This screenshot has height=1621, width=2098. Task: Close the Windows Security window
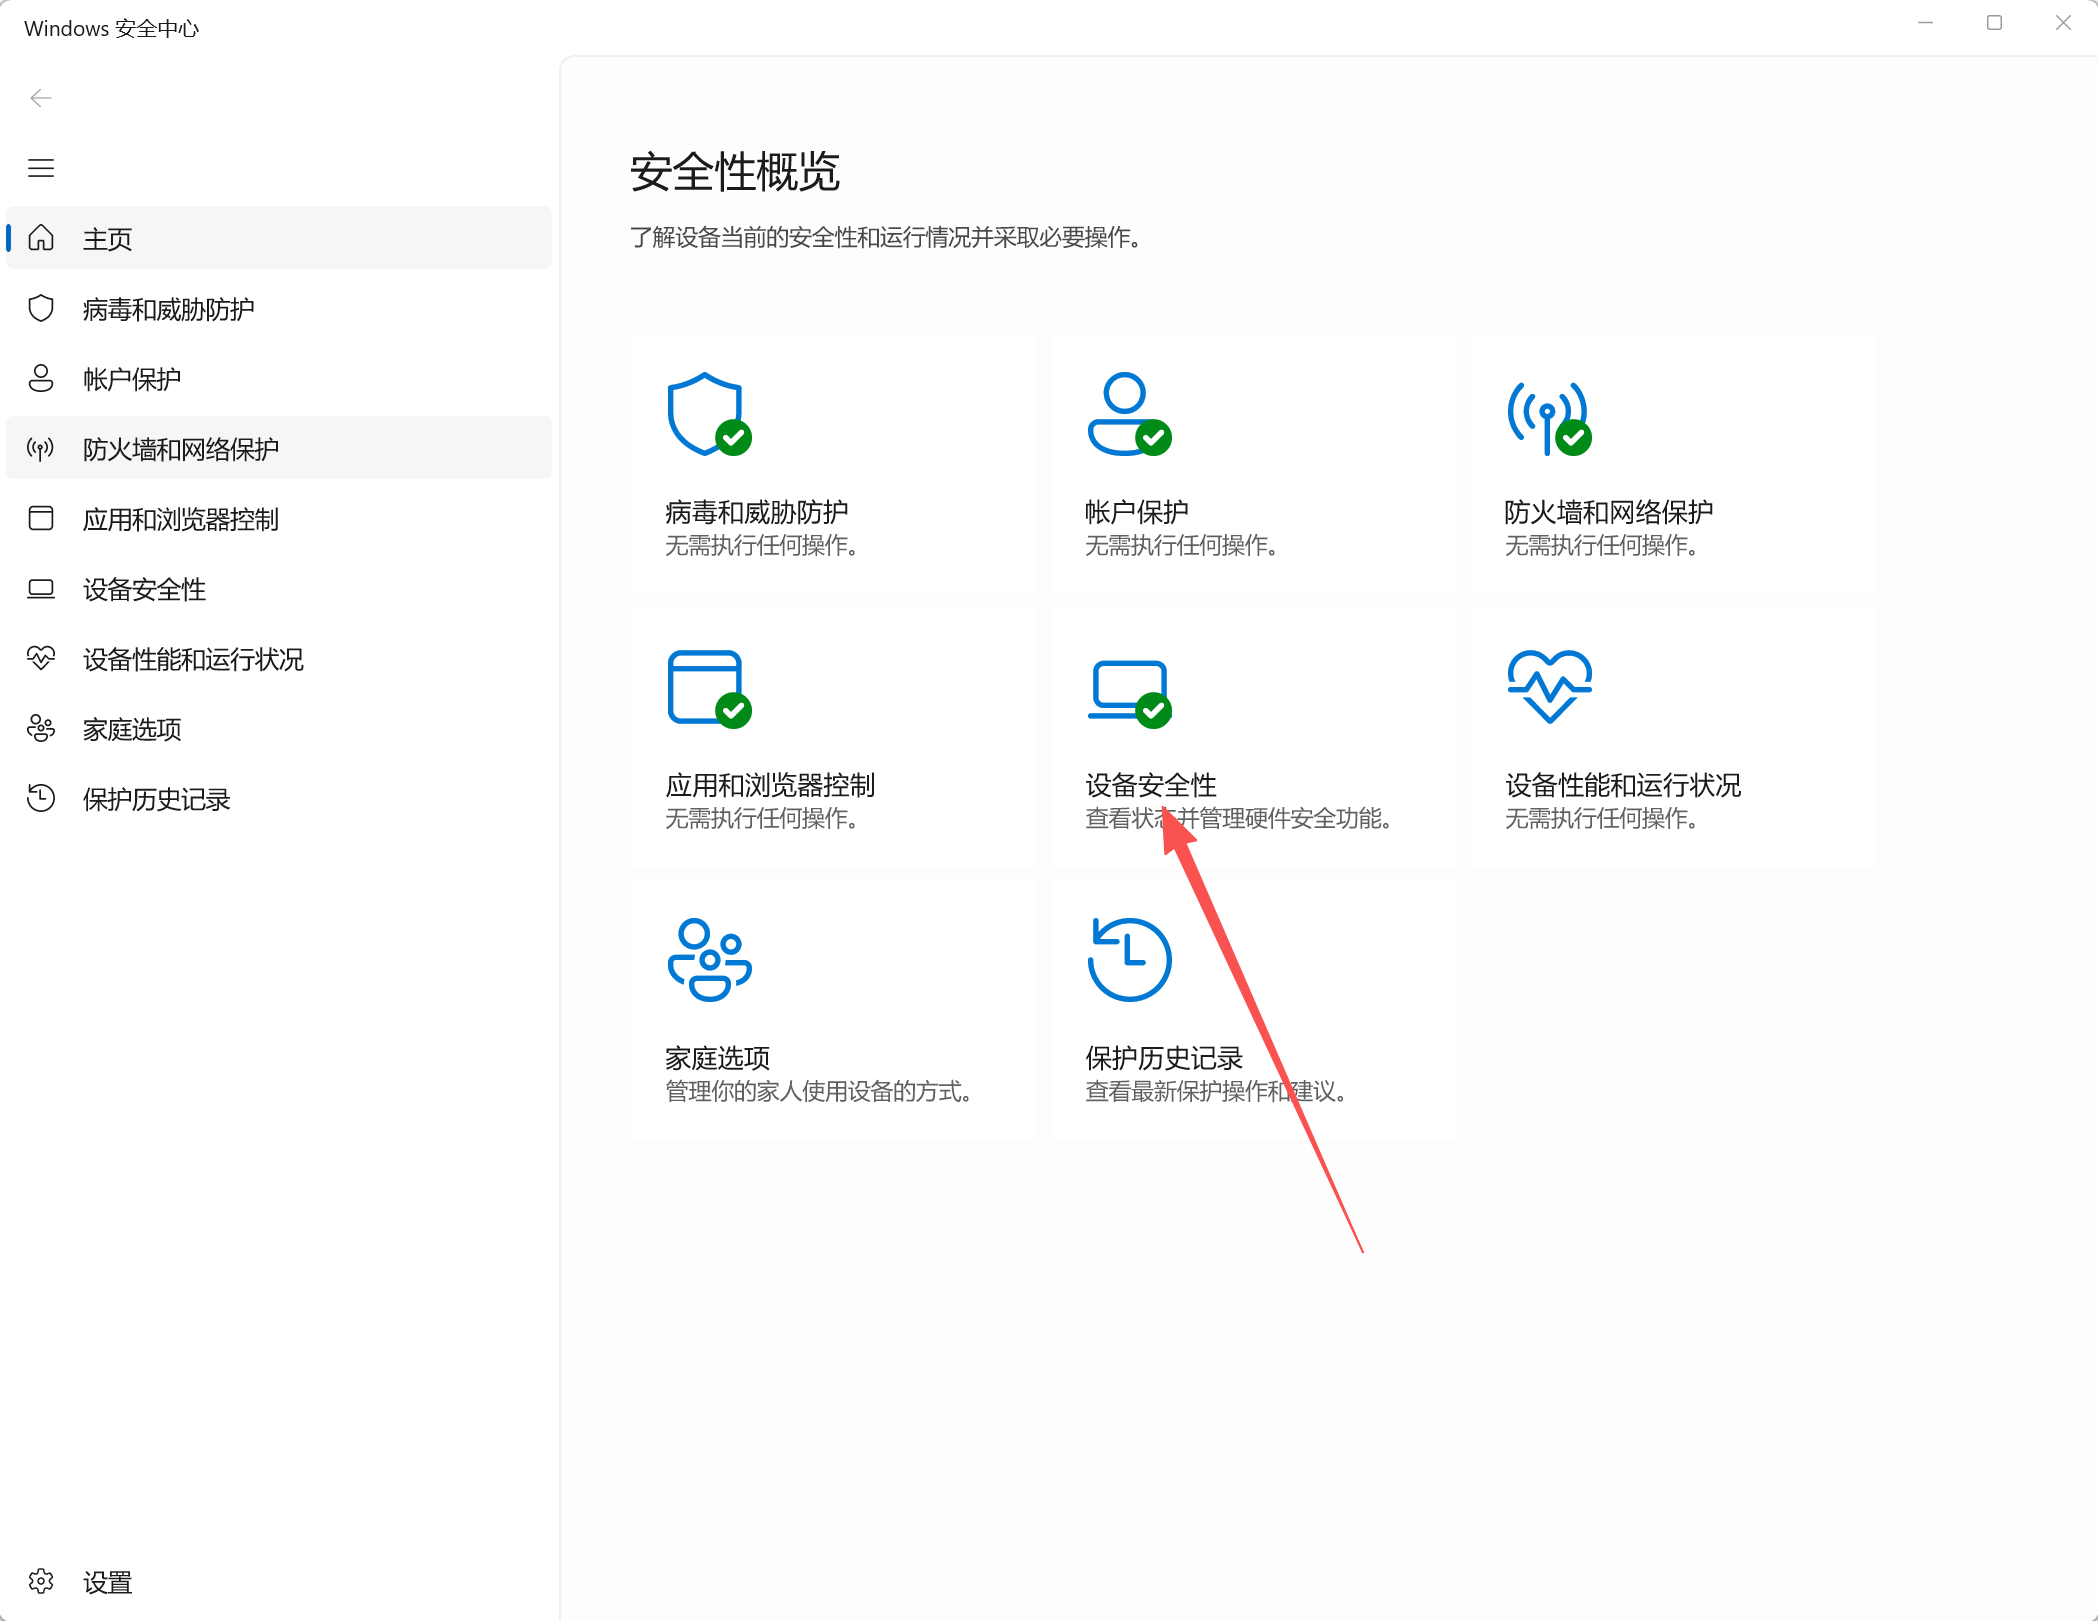2063,22
